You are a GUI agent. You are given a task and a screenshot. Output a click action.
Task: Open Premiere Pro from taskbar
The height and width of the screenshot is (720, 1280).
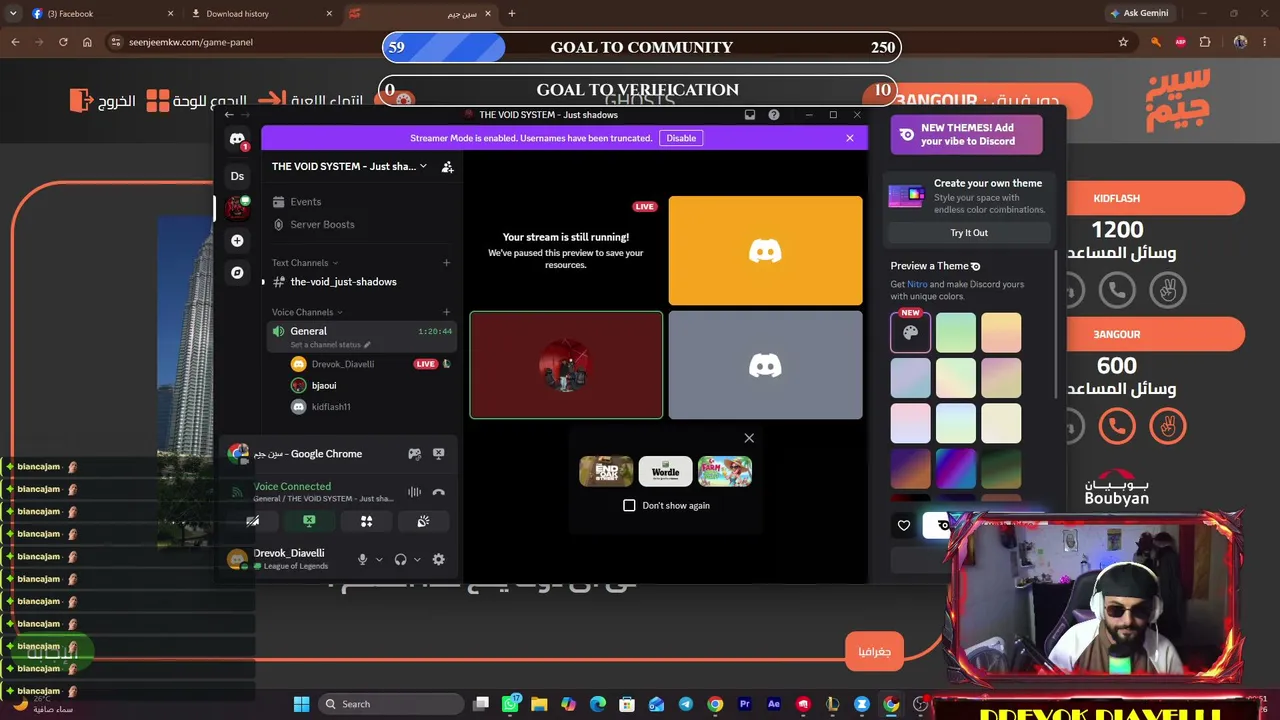tap(744, 704)
